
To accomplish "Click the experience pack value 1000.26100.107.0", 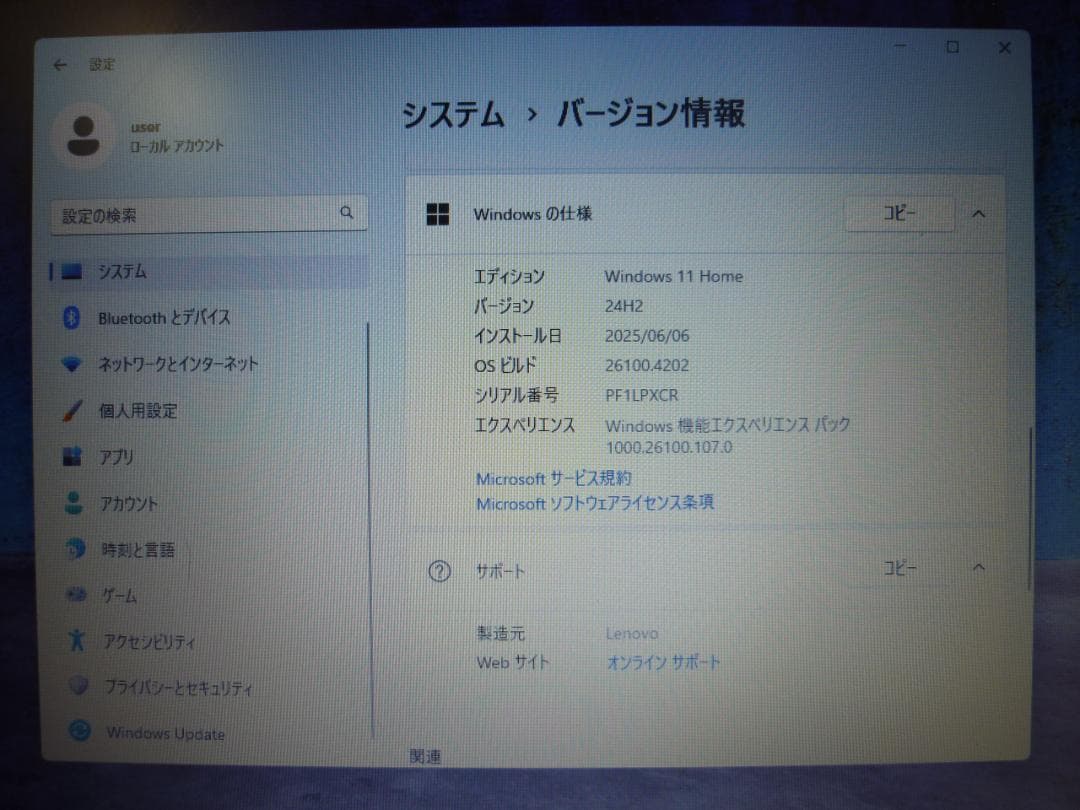I will [669, 447].
